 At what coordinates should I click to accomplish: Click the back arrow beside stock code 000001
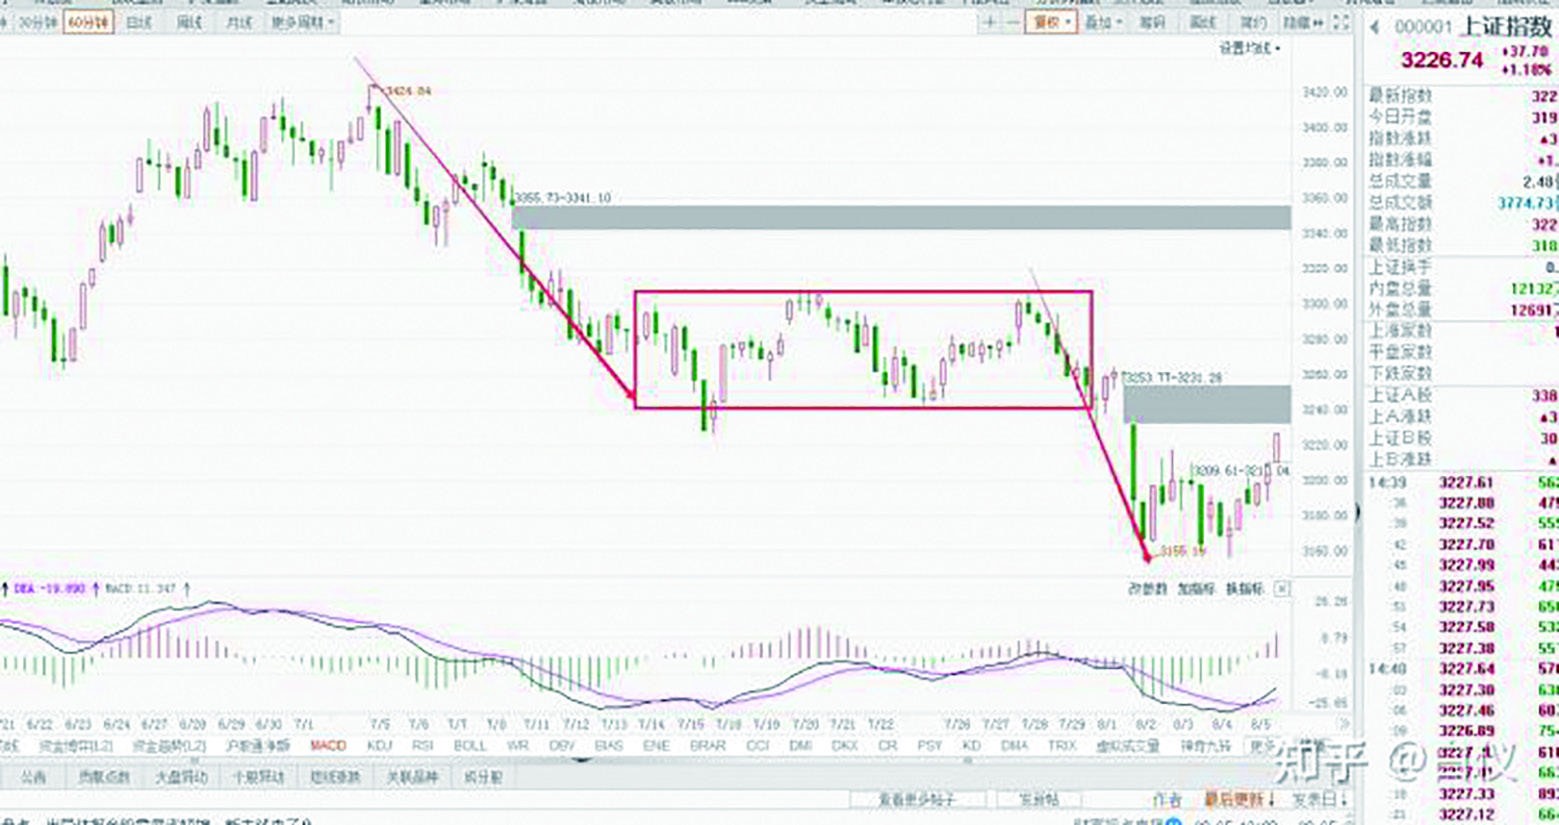[1374, 28]
